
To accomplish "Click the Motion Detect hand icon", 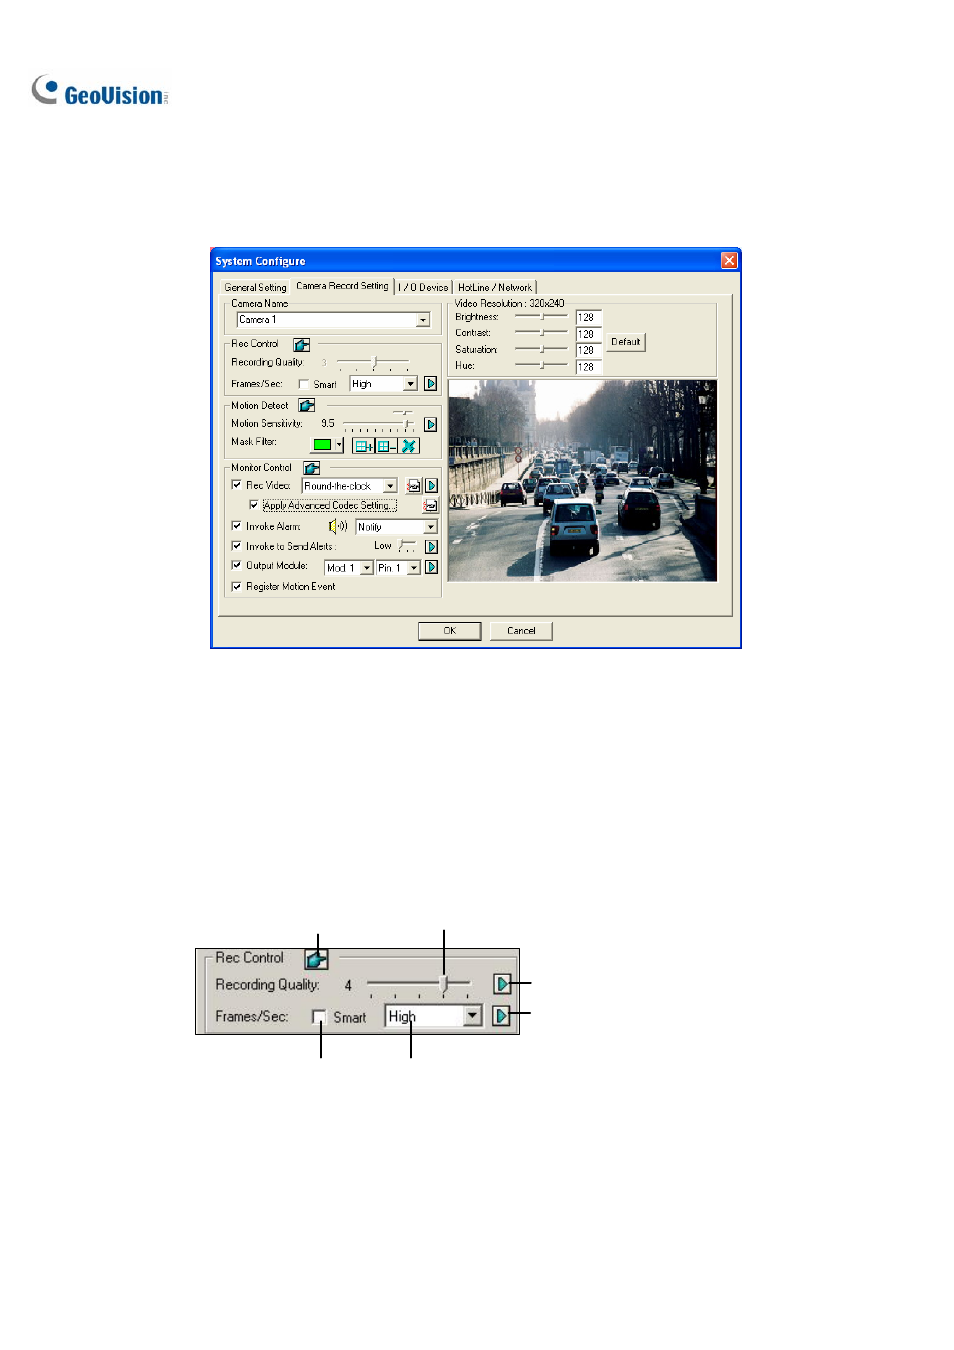I will (x=307, y=405).
